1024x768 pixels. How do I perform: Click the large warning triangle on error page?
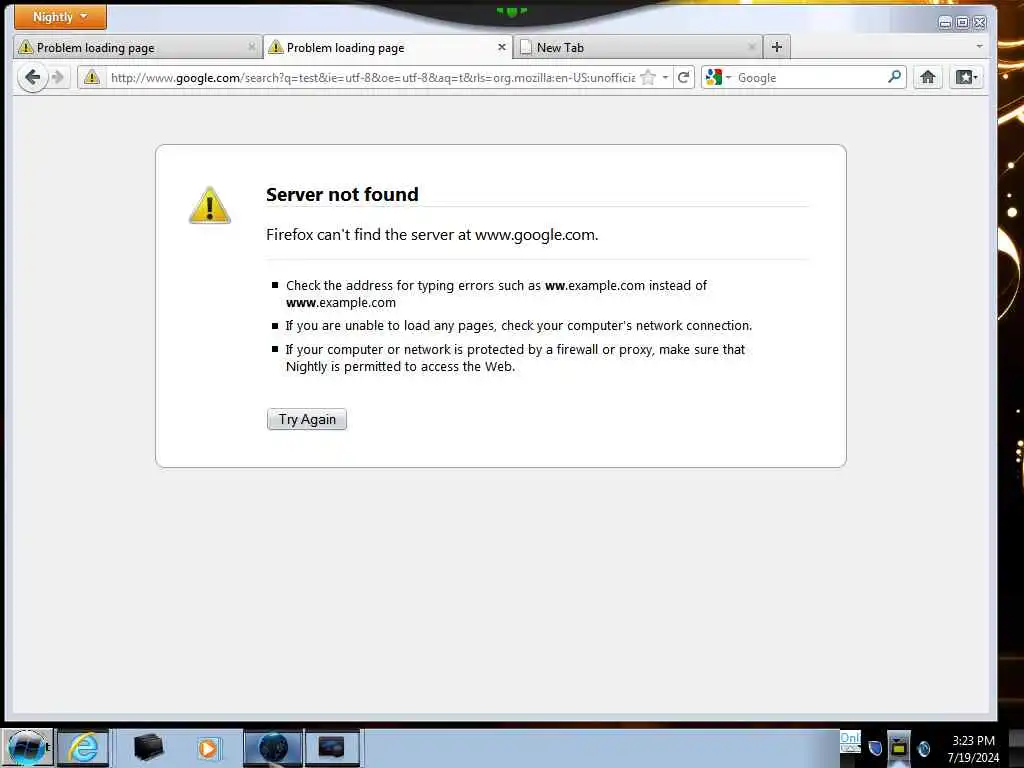pyautogui.click(x=210, y=205)
